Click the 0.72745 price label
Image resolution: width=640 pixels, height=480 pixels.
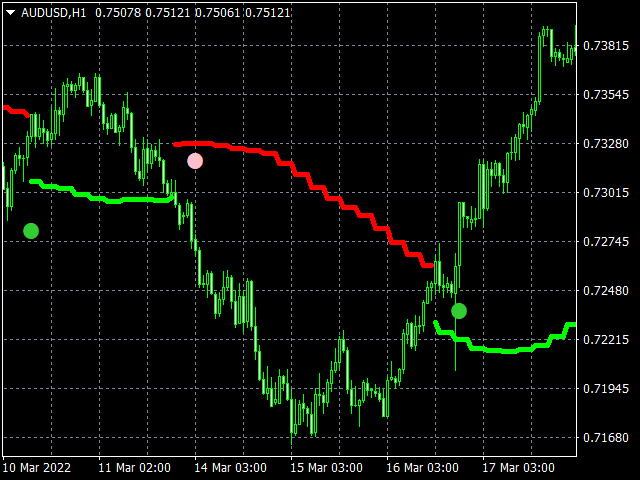coord(606,242)
